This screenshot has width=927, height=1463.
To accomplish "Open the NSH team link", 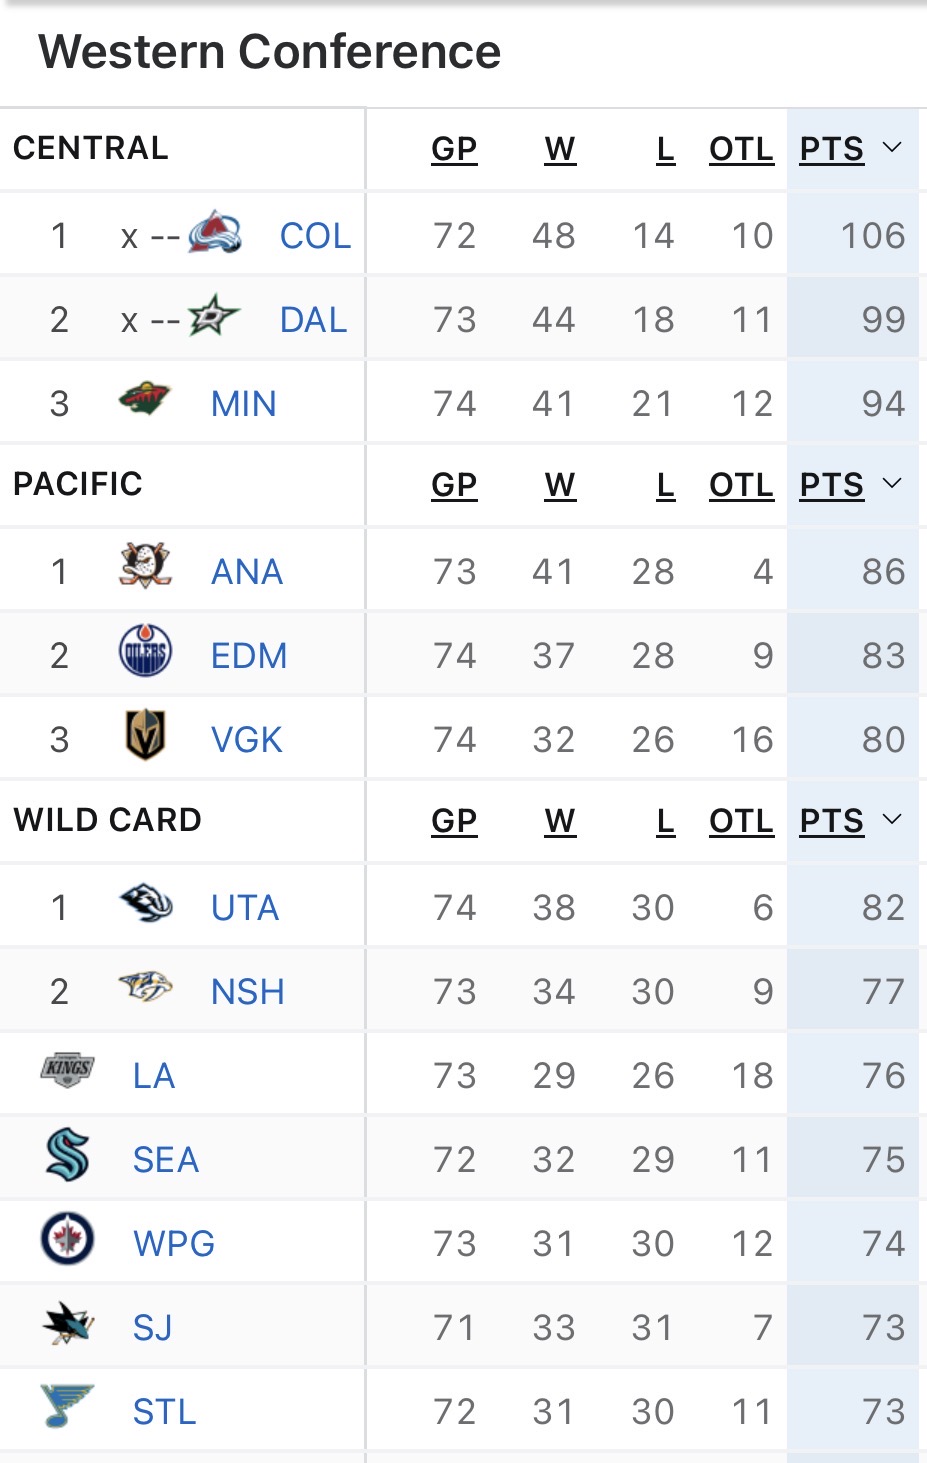I will coord(248,992).
